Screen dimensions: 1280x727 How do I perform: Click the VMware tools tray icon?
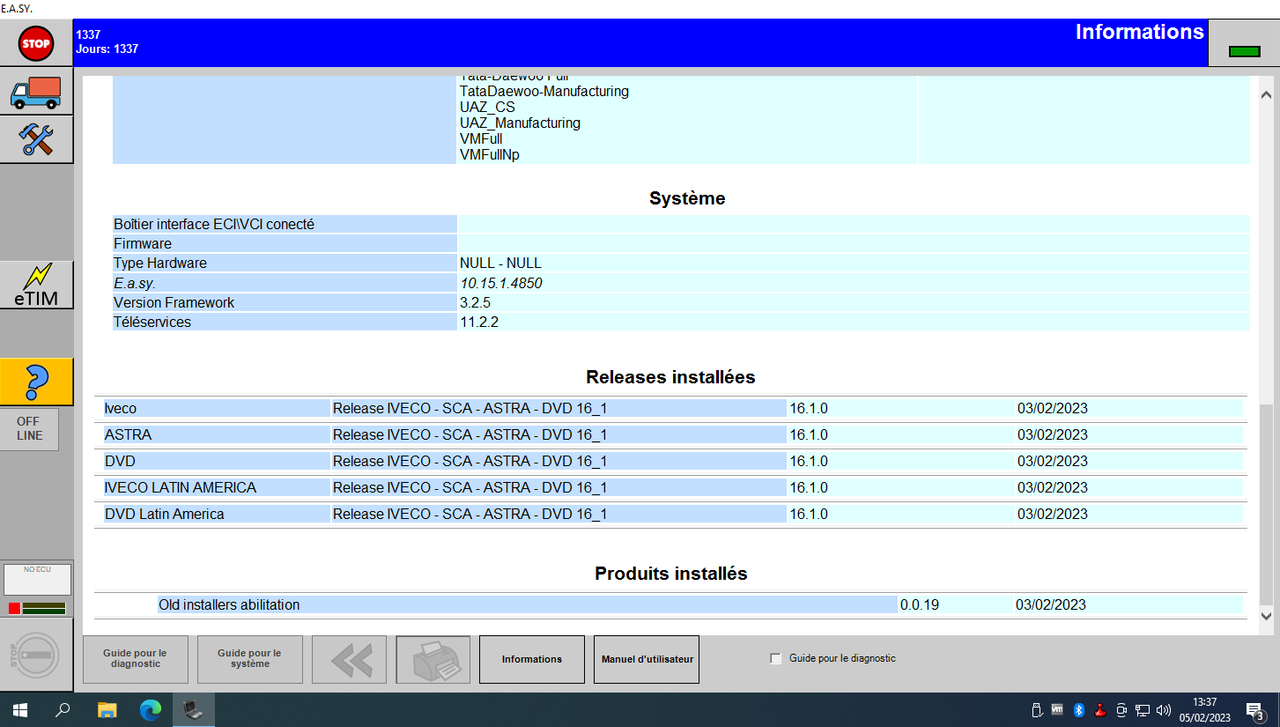tap(1057, 710)
